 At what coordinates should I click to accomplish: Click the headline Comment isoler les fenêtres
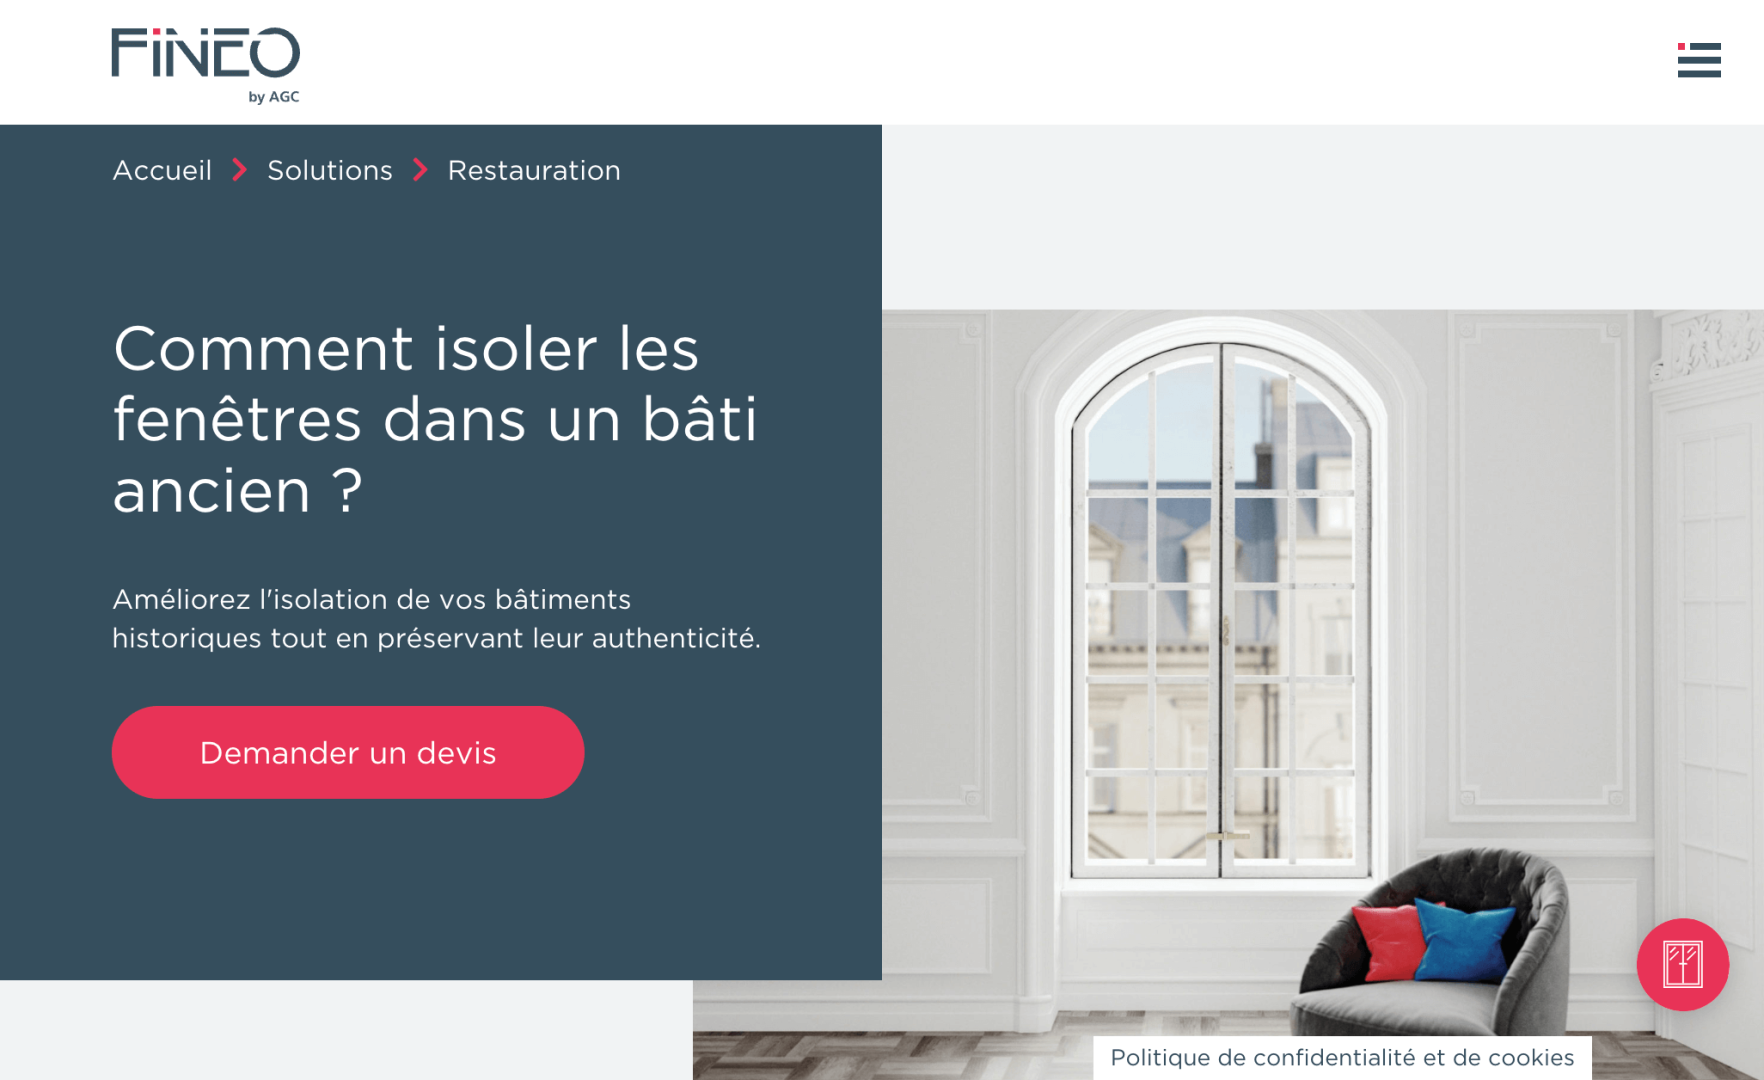pos(435,418)
